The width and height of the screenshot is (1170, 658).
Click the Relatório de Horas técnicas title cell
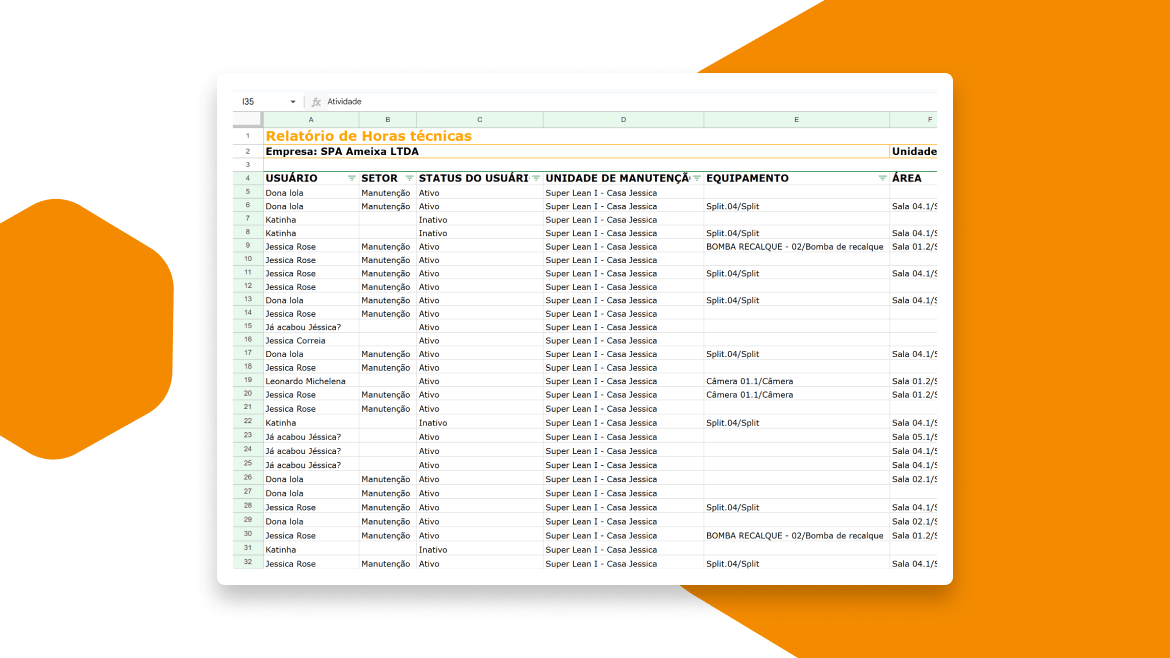point(368,136)
